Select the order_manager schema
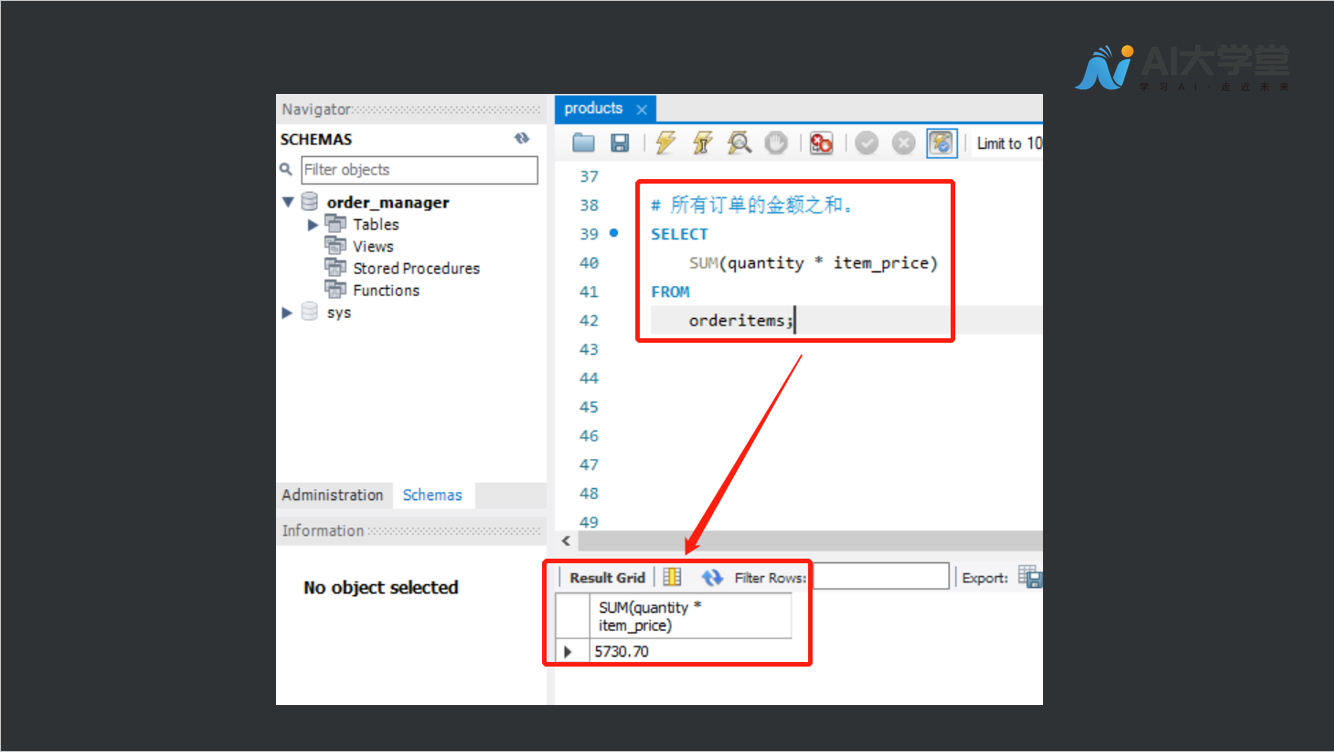Screen dimensions: 1334x752 click(388, 202)
